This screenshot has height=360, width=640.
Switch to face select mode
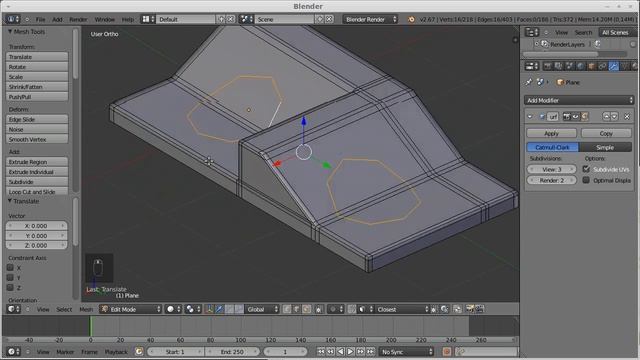[x=307, y=309]
